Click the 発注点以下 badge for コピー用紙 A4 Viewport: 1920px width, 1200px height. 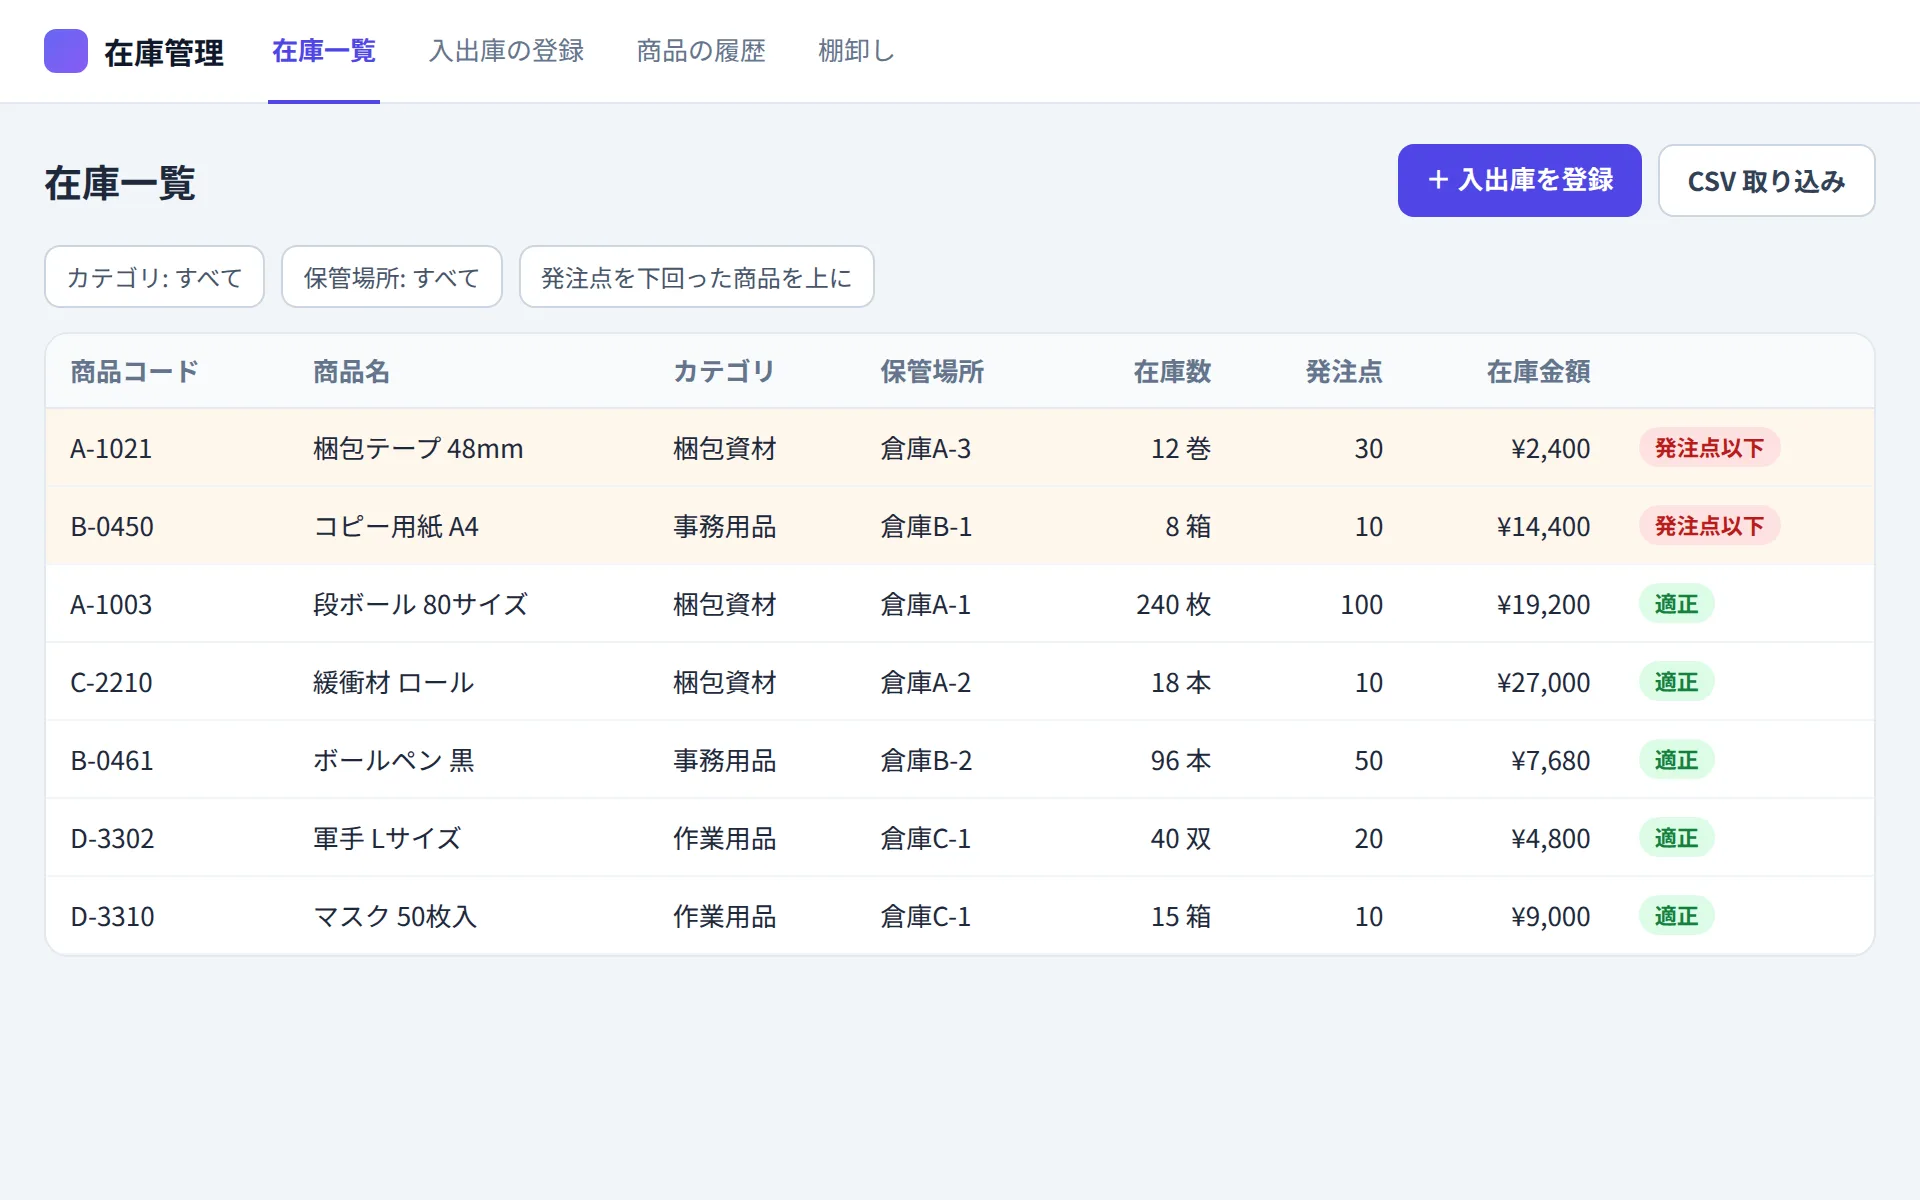pyautogui.click(x=1709, y=526)
